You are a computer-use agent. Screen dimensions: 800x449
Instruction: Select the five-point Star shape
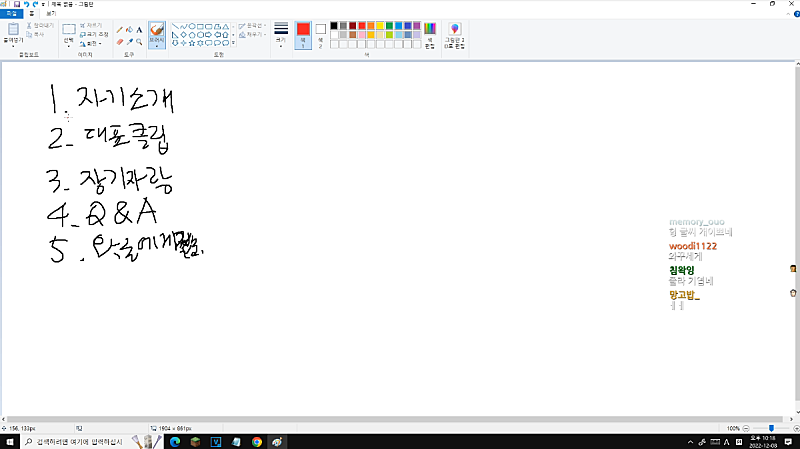click(192, 43)
